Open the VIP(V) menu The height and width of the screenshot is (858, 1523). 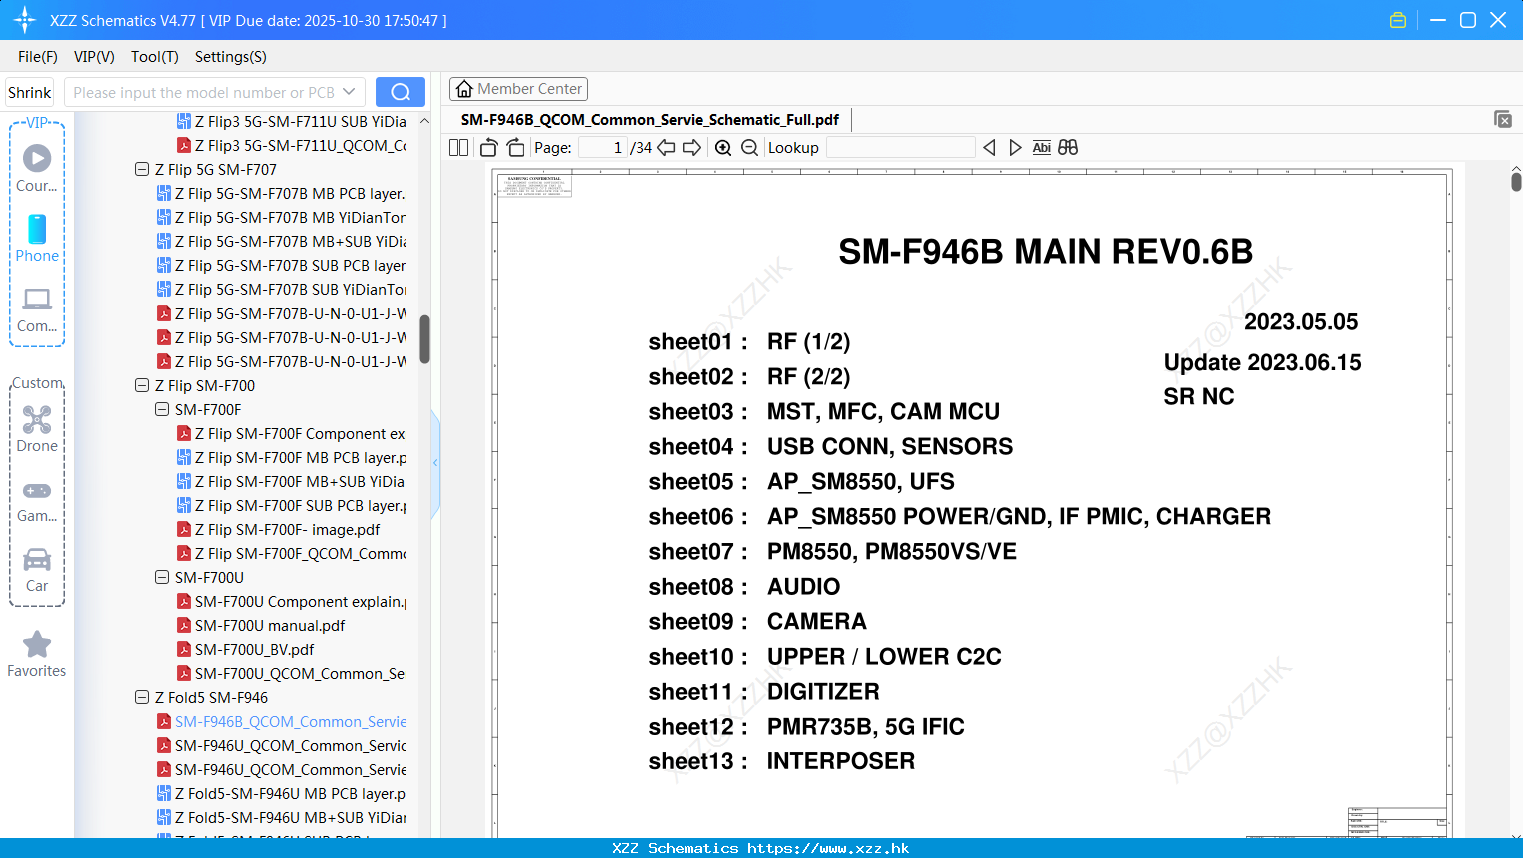[x=94, y=57]
